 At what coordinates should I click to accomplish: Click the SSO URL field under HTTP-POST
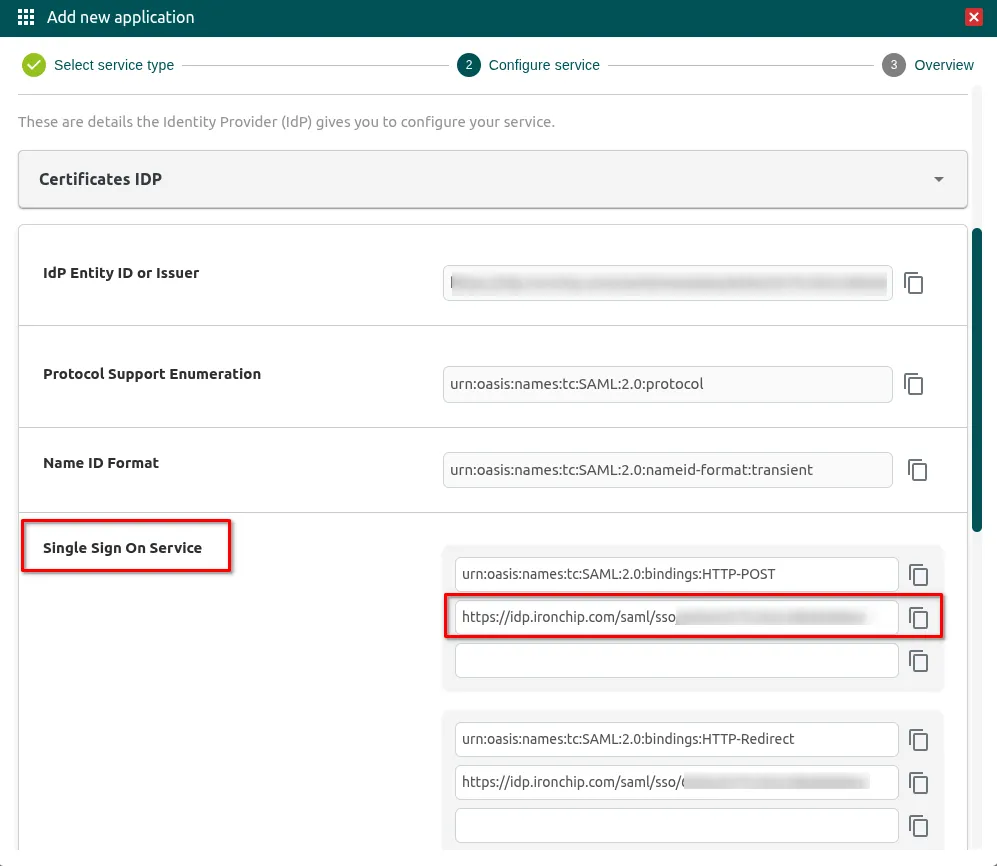[x=677, y=617]
